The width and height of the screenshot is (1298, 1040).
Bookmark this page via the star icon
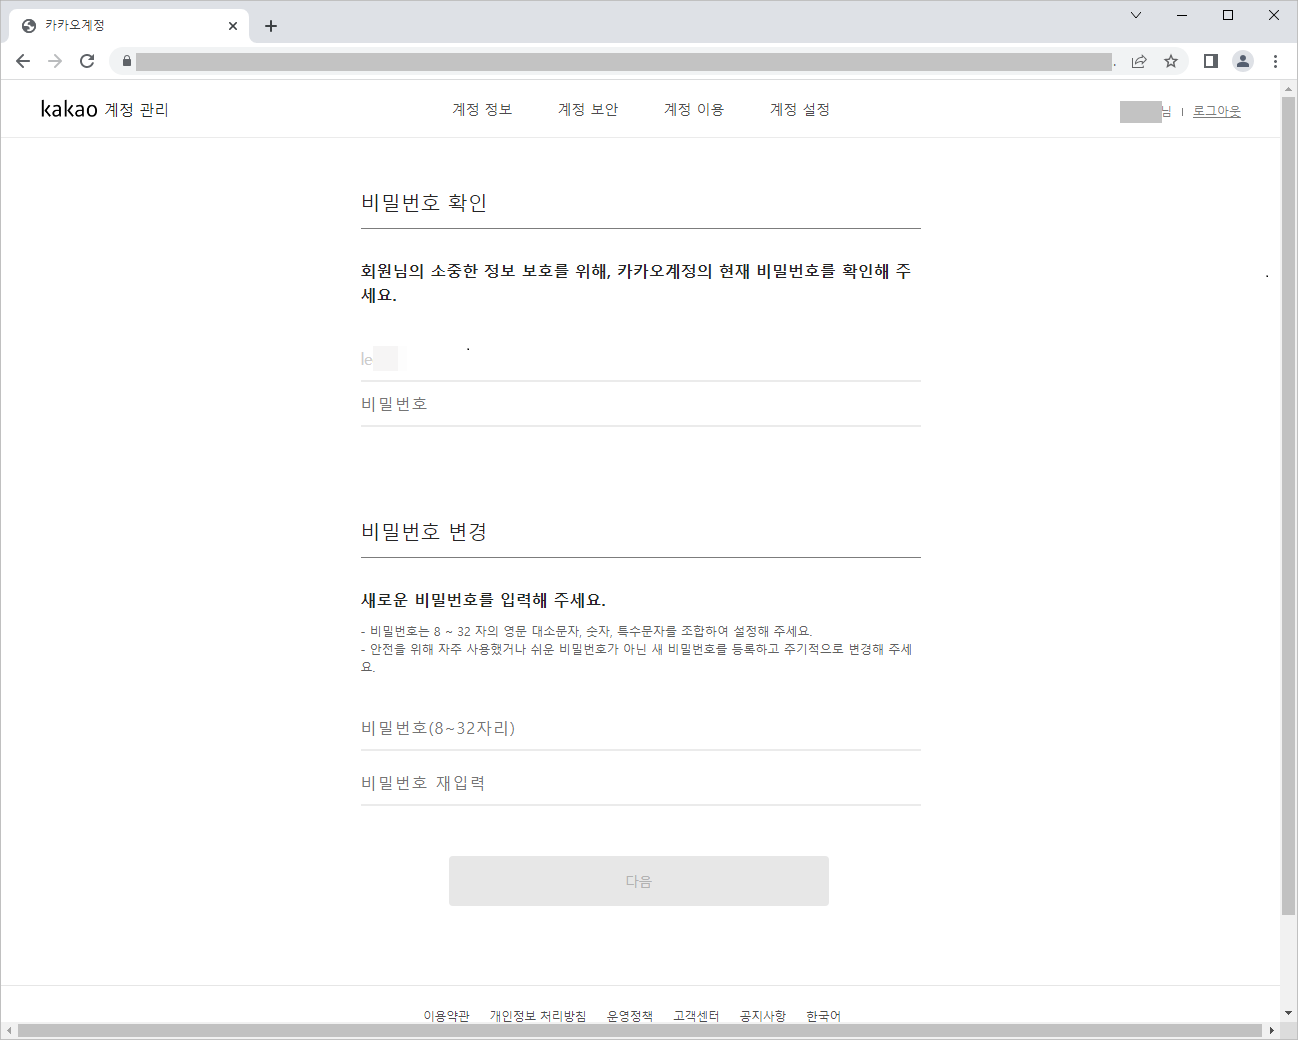pos(1171,61)
